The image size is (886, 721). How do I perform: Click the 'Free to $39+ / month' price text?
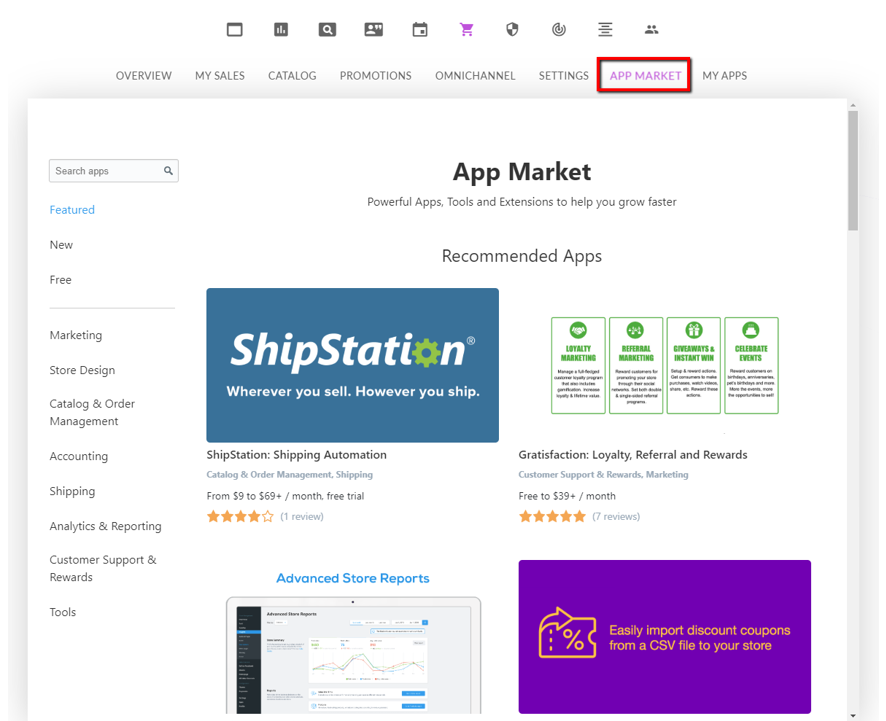click(x=567, y=496)
